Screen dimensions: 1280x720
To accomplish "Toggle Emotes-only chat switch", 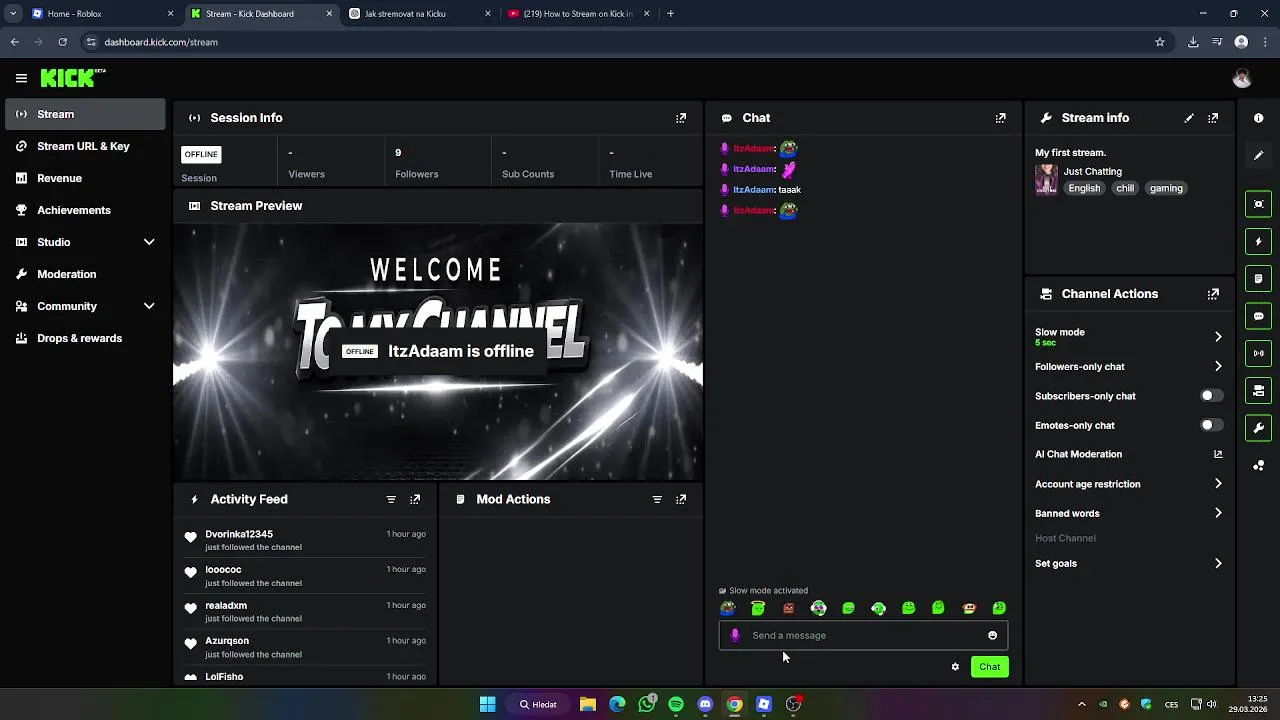I will [1210, 425].
